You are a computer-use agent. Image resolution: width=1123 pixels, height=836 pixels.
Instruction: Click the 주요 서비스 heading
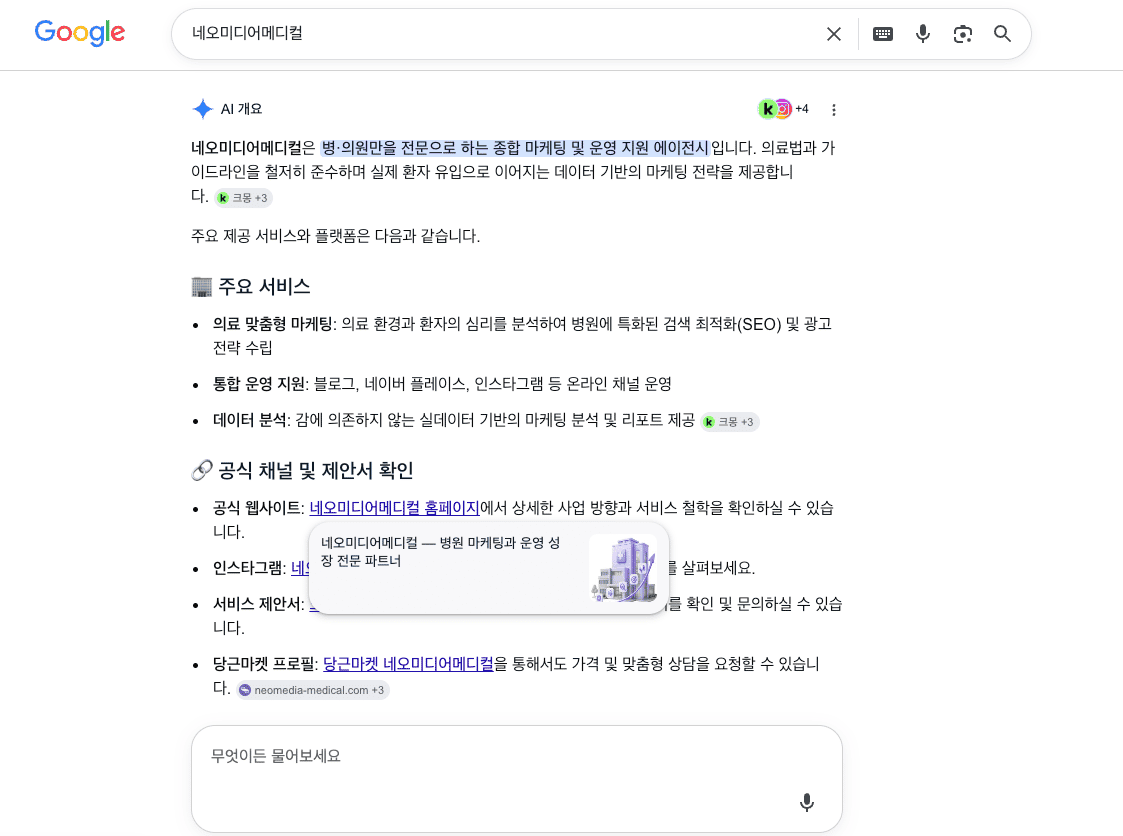click(251, 287)
